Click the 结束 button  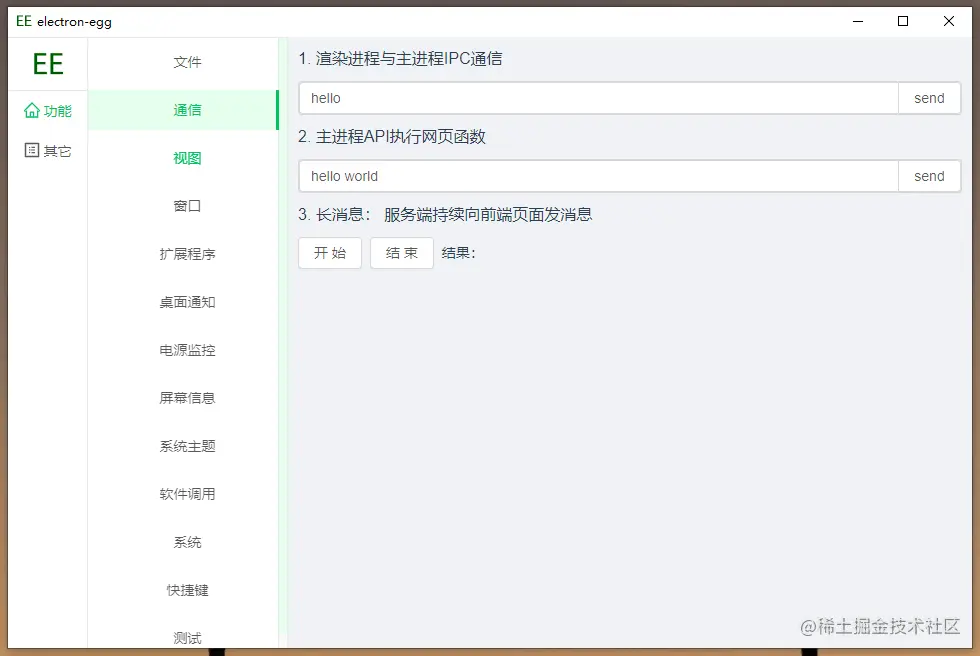(402, 253)
